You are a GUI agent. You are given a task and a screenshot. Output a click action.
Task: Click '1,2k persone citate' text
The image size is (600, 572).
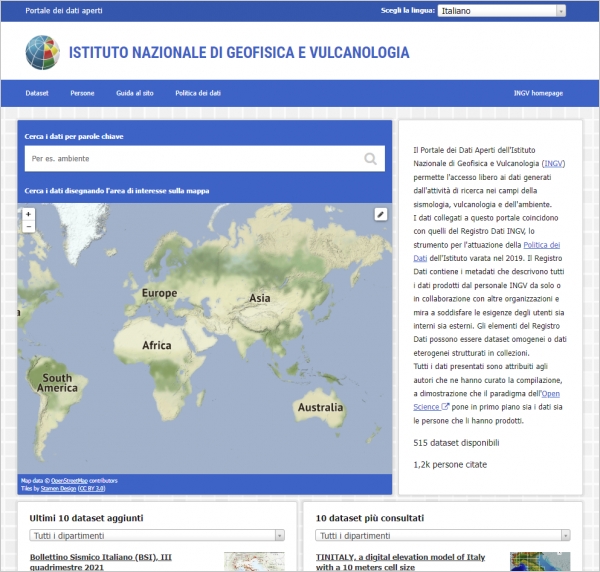[x=450, y=464]
